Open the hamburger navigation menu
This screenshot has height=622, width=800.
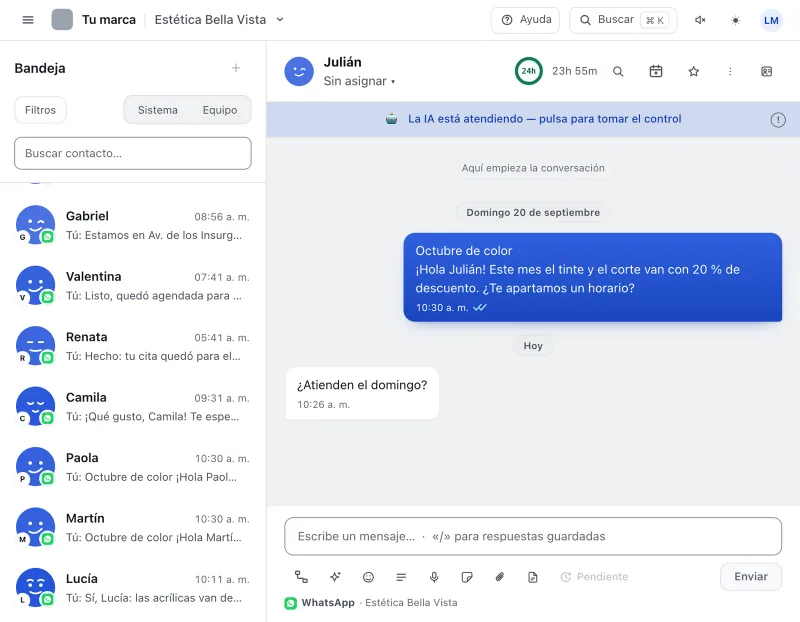pyautogui.click(x=28, y=20)
